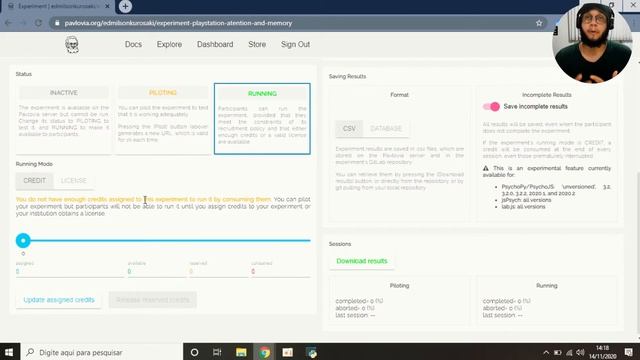
Task: Click the credits slider handle
Action: 23,240
